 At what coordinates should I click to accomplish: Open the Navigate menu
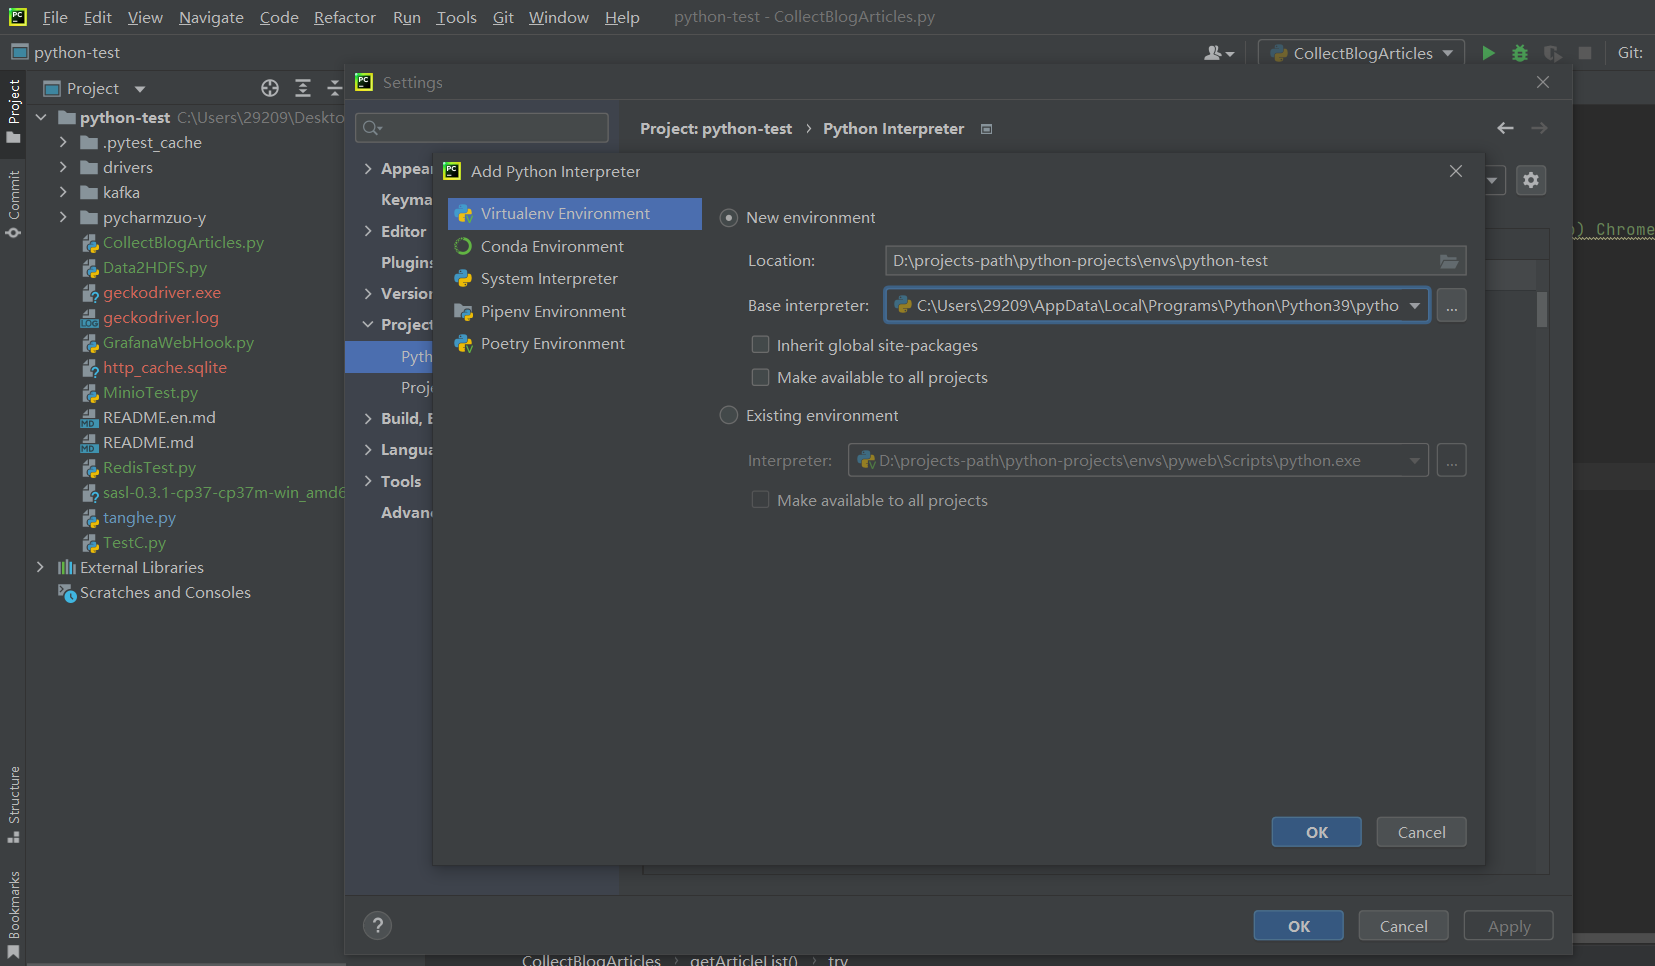[211, 17]
